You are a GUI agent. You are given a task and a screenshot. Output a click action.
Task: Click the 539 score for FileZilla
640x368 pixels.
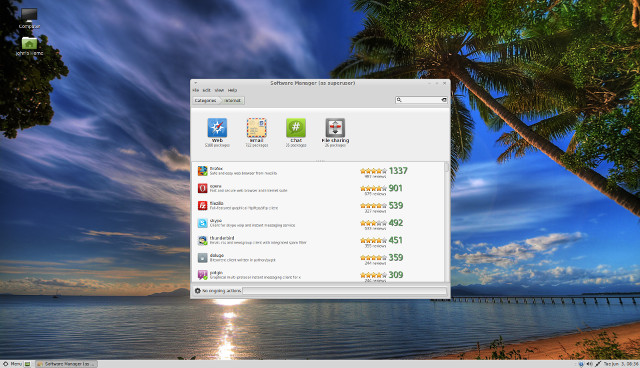(396, 205)
